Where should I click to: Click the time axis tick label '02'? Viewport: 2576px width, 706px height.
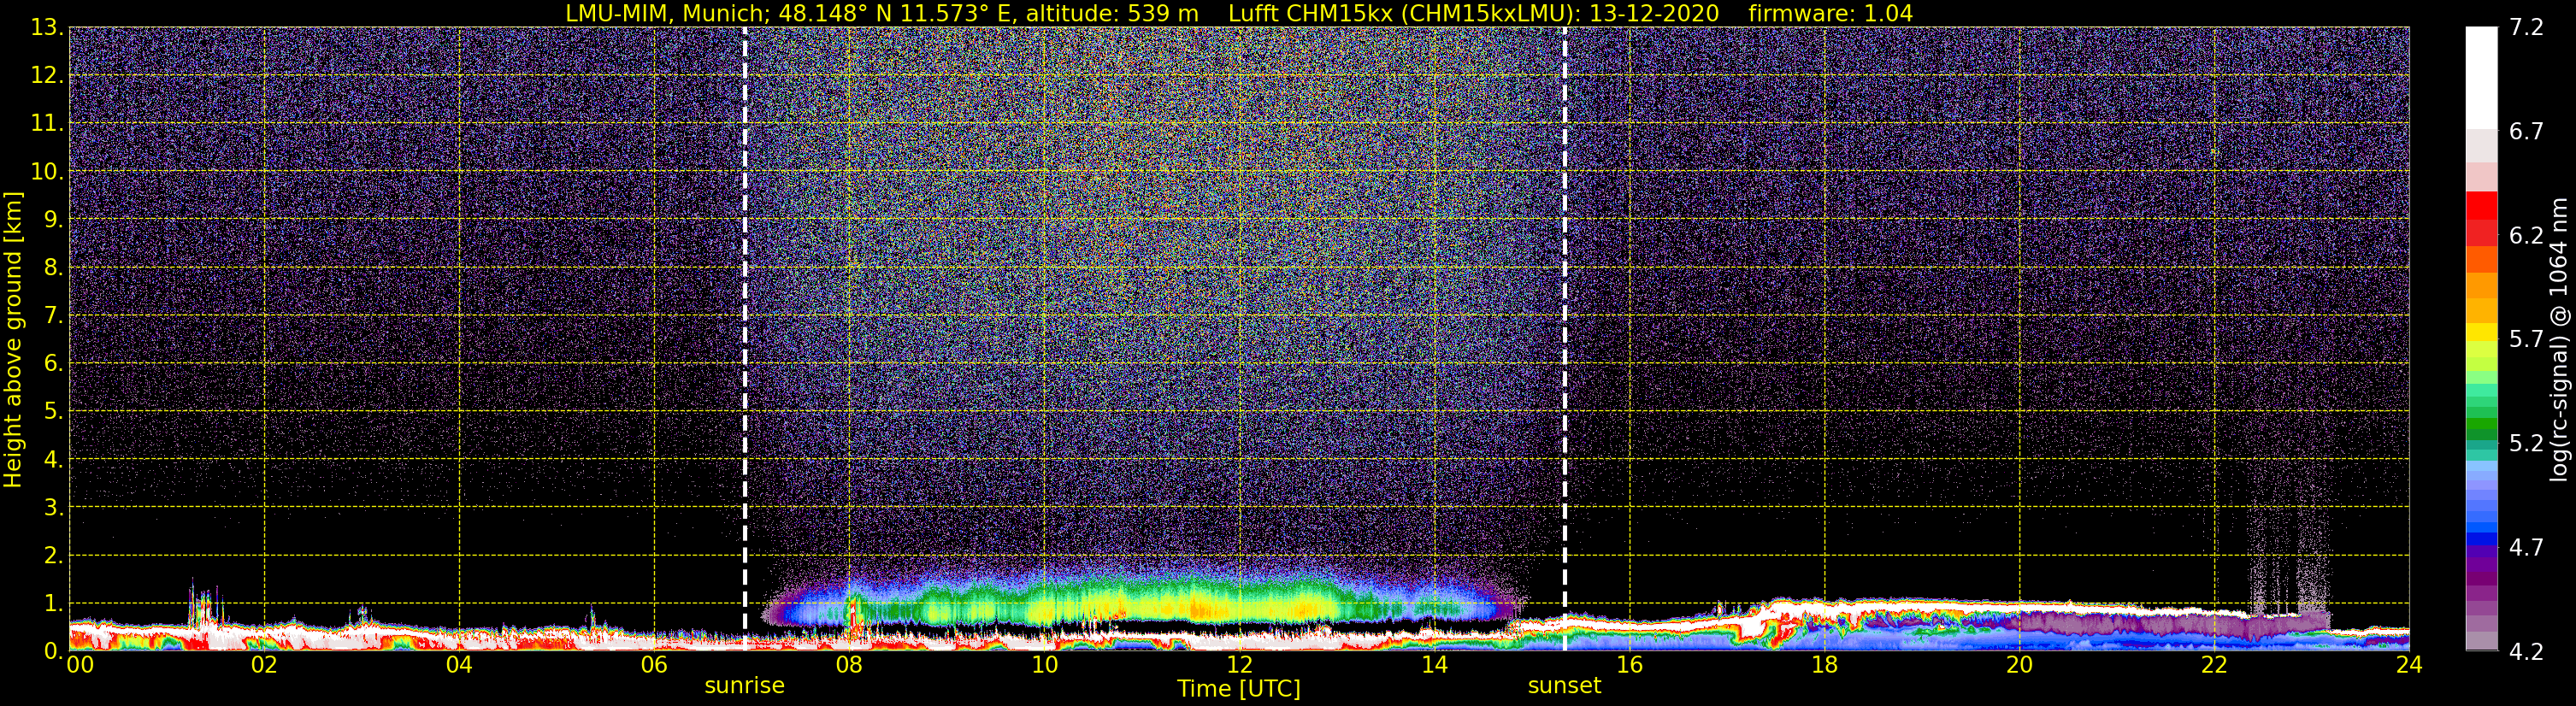click(264, 665)
